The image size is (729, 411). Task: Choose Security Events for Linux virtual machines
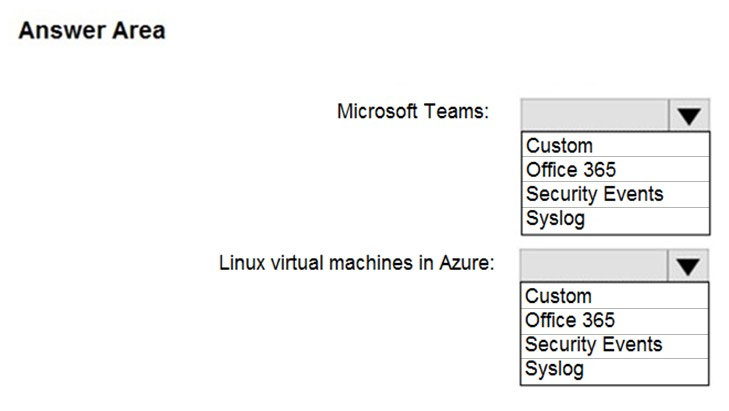(615, 345)
